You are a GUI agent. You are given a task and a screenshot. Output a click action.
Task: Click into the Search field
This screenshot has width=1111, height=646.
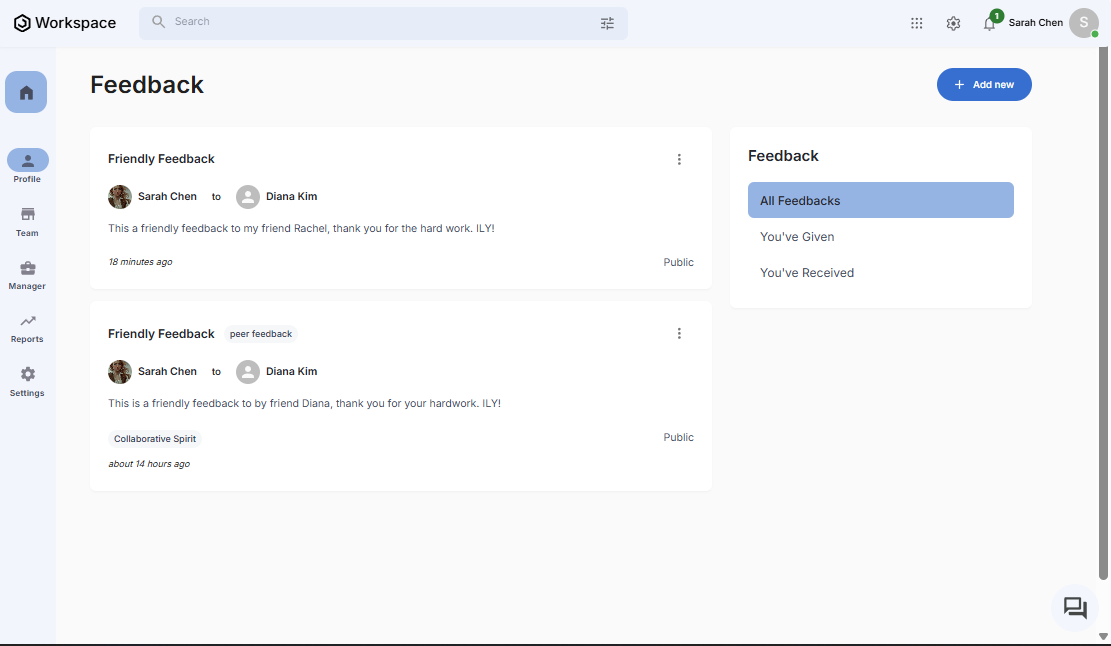[380, 22]
